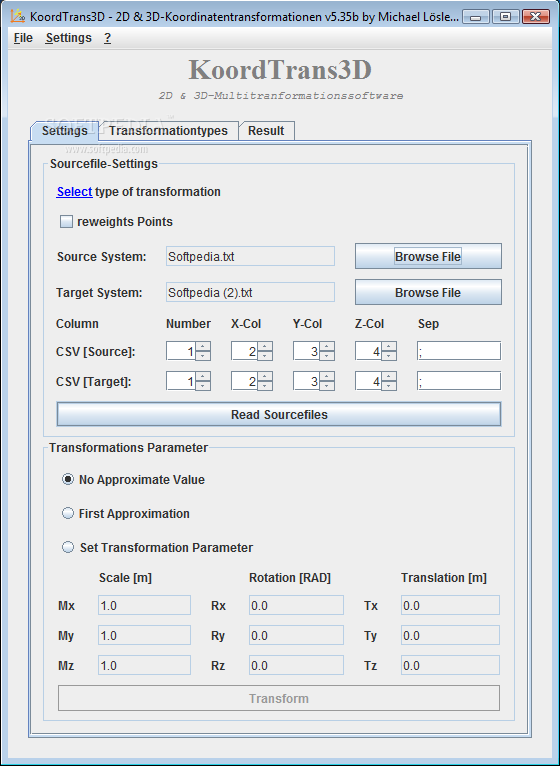The image size is (560, 766).
Task: Click the CSV Source separator field
Action: (459, 351)
